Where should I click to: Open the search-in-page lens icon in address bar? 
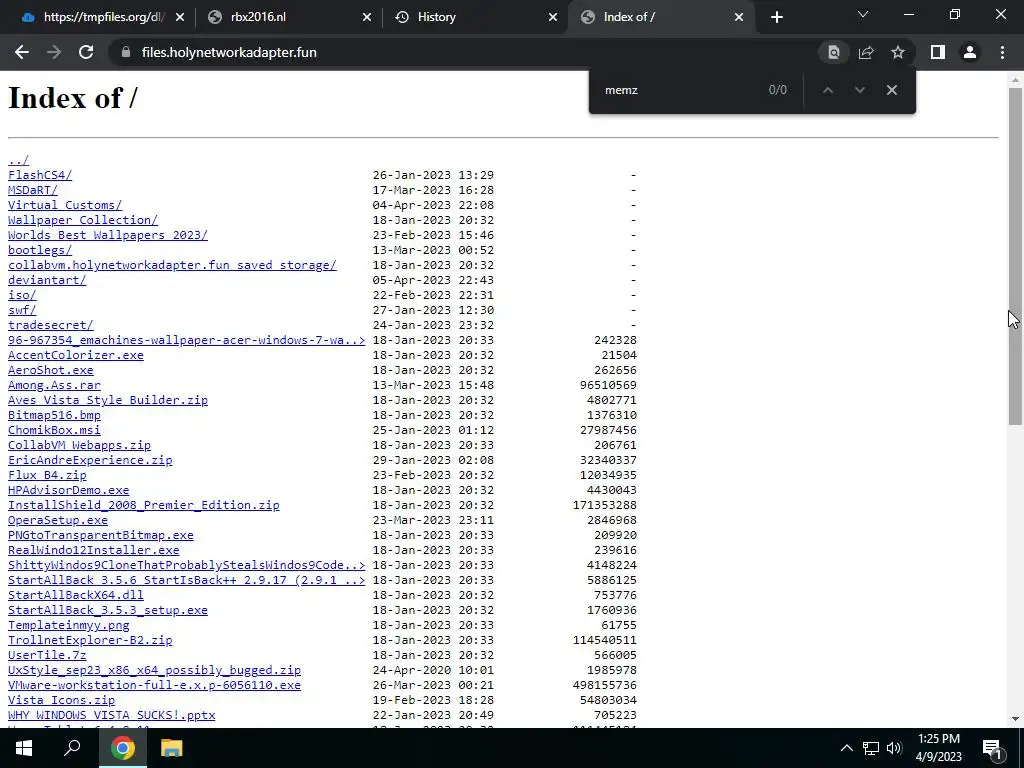833,52
